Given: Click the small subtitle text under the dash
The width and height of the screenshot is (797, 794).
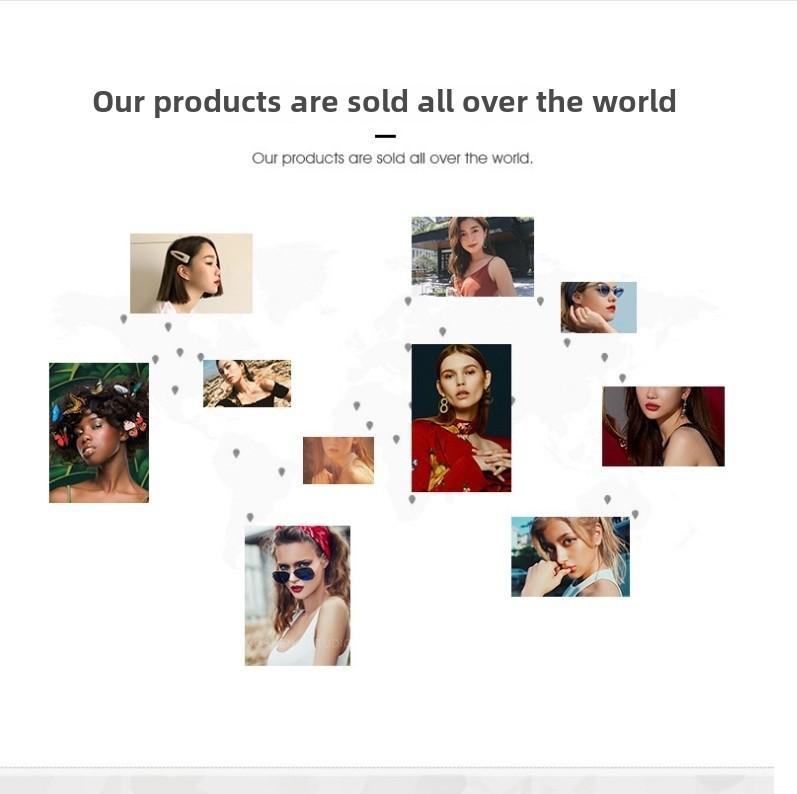Looking at the screenshot, I should (x=392, y=158).
